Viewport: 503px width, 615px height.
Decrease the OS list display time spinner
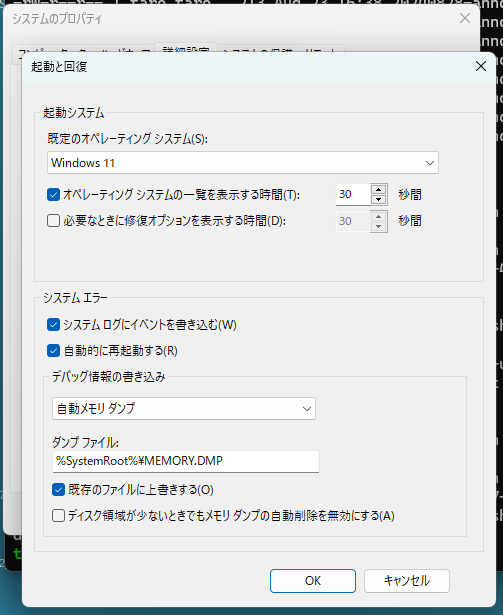[x=378, y=199]
